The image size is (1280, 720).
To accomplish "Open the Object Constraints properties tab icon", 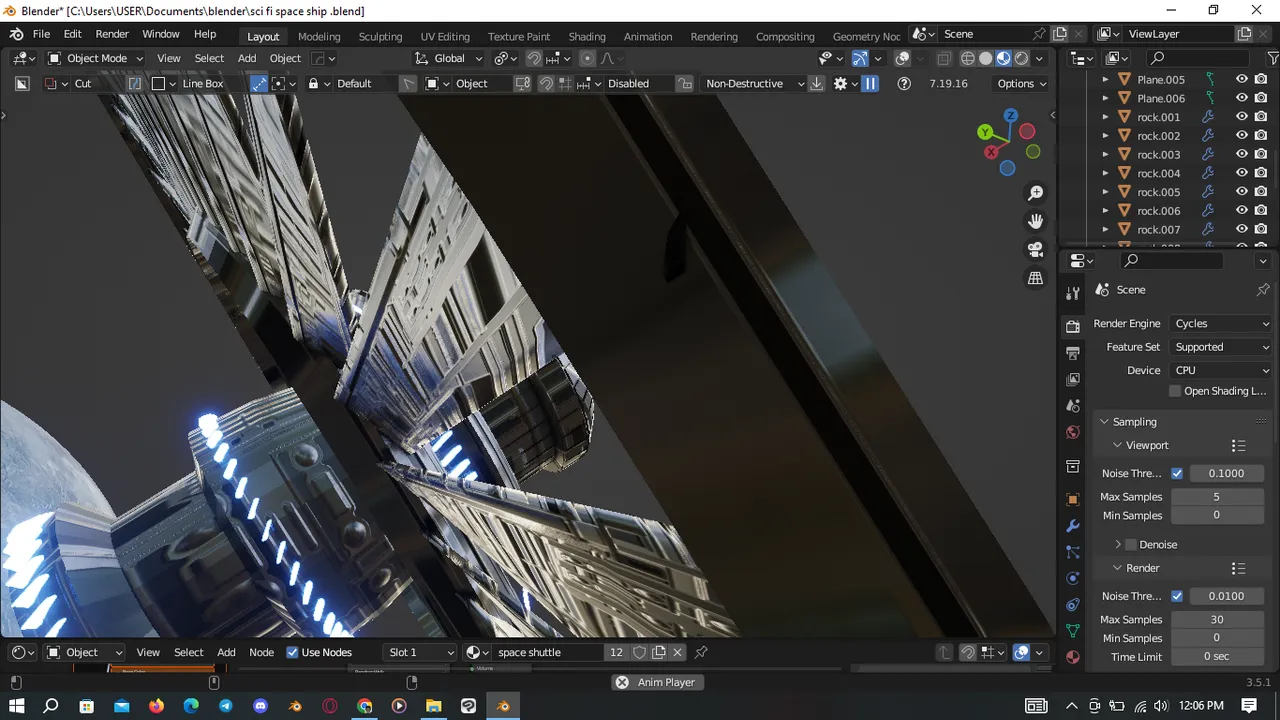I will (x=1073, y=605).
